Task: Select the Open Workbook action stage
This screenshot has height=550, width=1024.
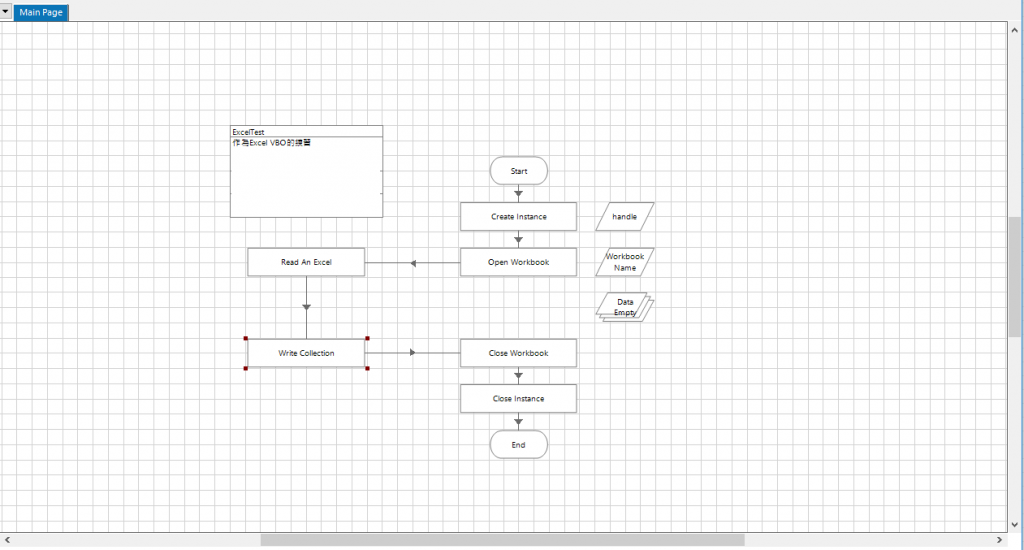Action: click(x=519, y=262)
